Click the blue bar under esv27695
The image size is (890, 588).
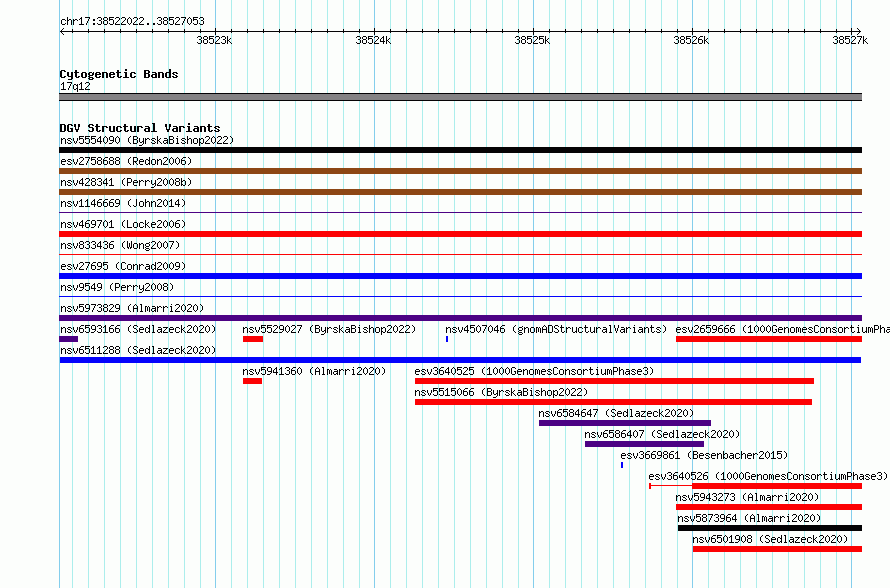[460, 276]
